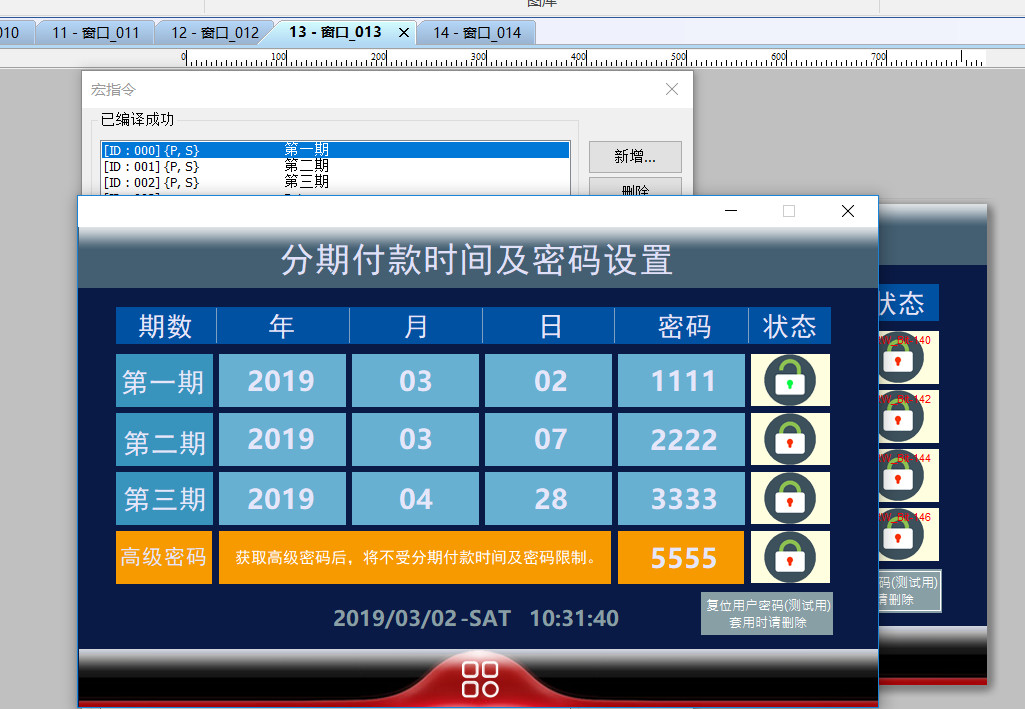Click the second period lock status icon
The width and height of the screenshot is (1025, 709).
[790, 439]
